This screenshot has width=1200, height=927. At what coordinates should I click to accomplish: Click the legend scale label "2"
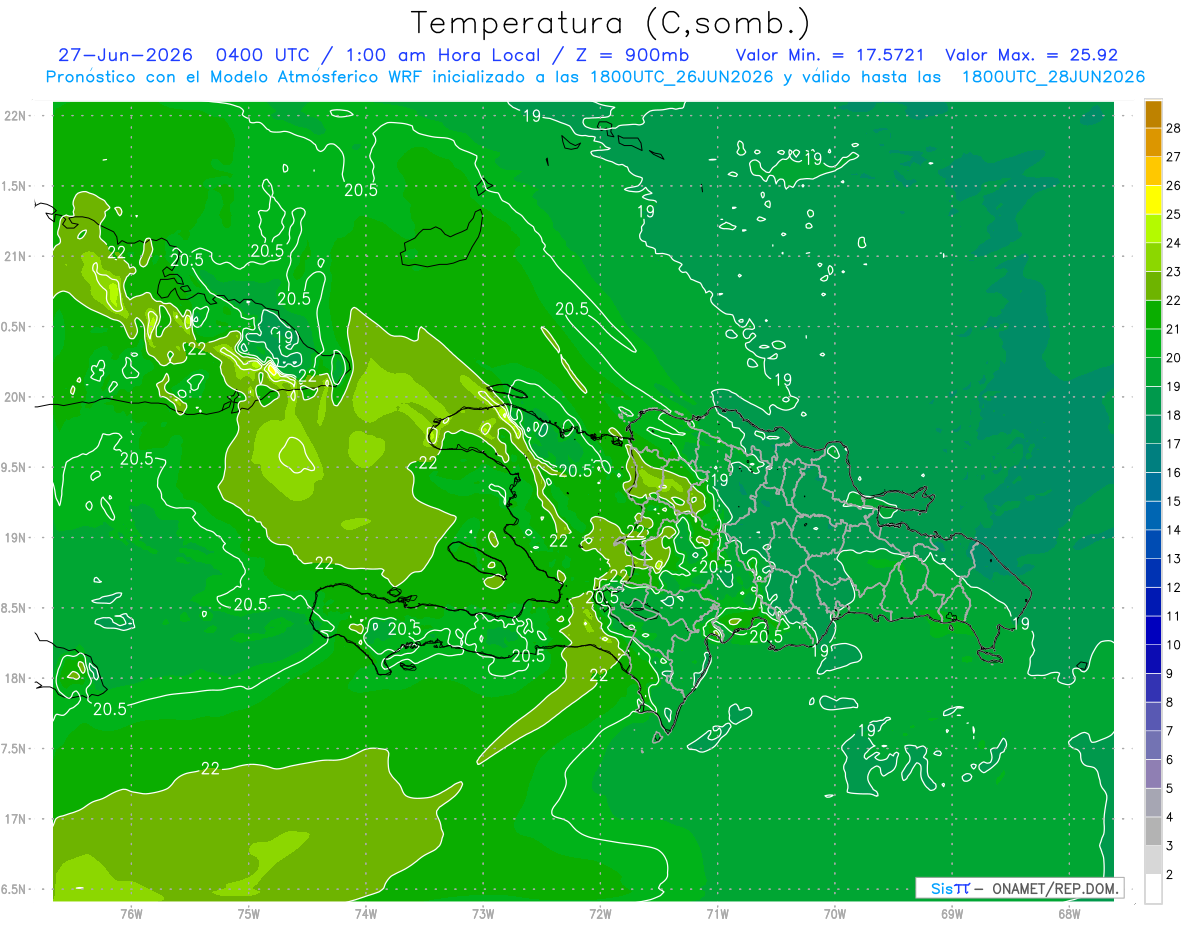pos(1171,875)
